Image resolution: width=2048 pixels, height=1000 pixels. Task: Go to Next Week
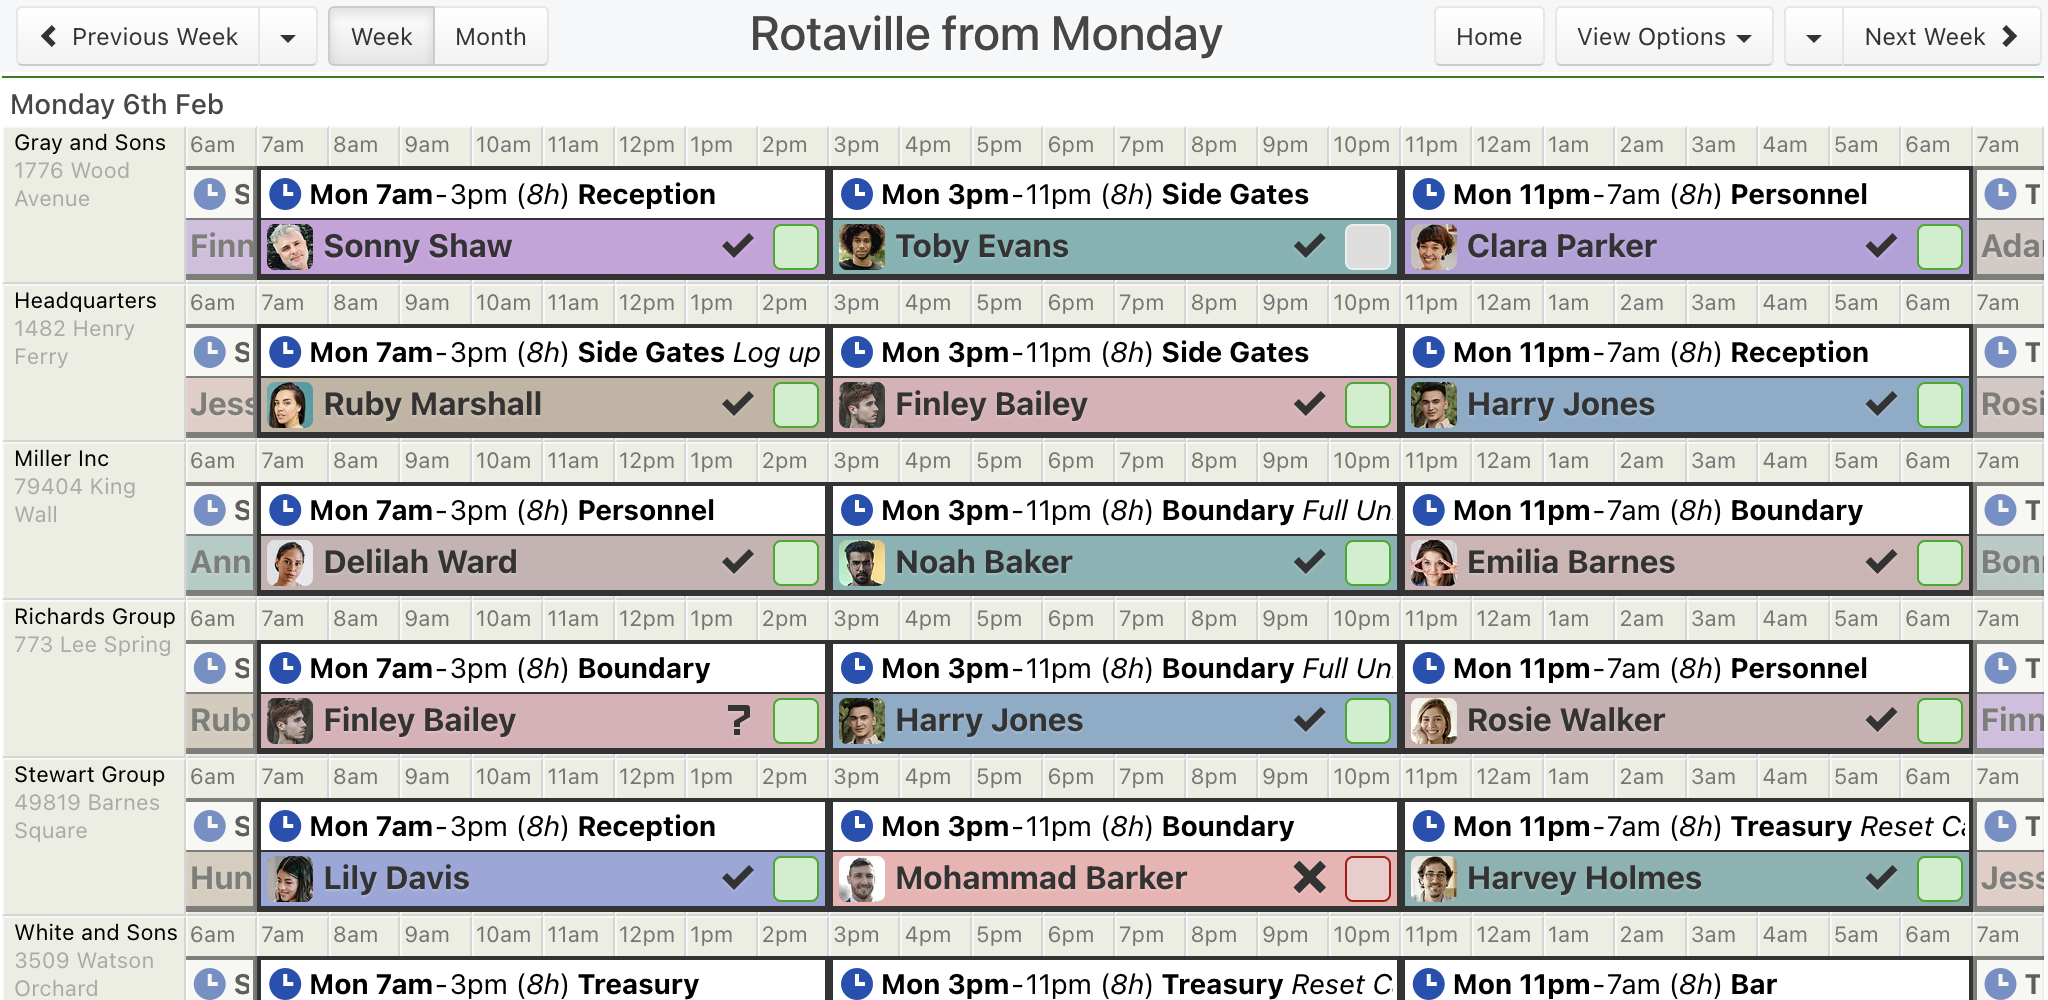coord(1941,37)
